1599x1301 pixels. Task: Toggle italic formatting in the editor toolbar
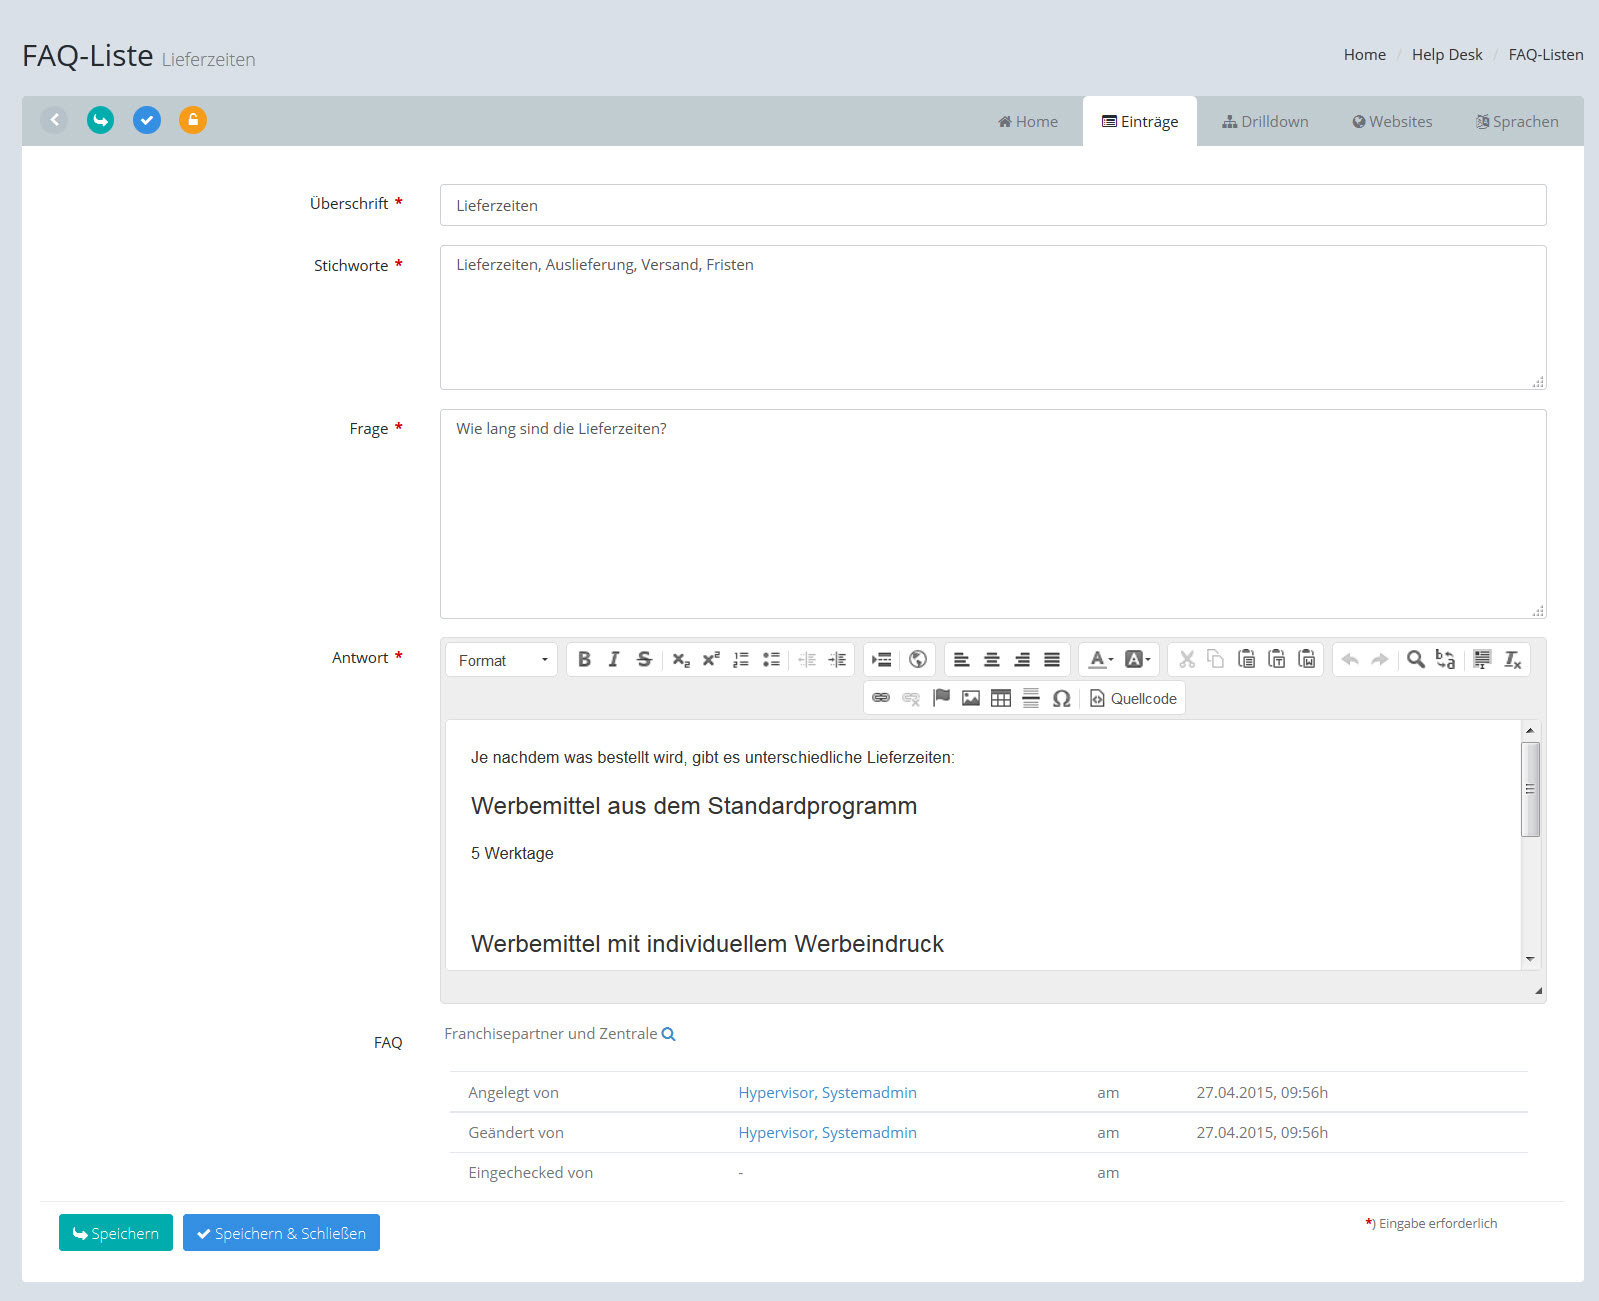[614, 660]
